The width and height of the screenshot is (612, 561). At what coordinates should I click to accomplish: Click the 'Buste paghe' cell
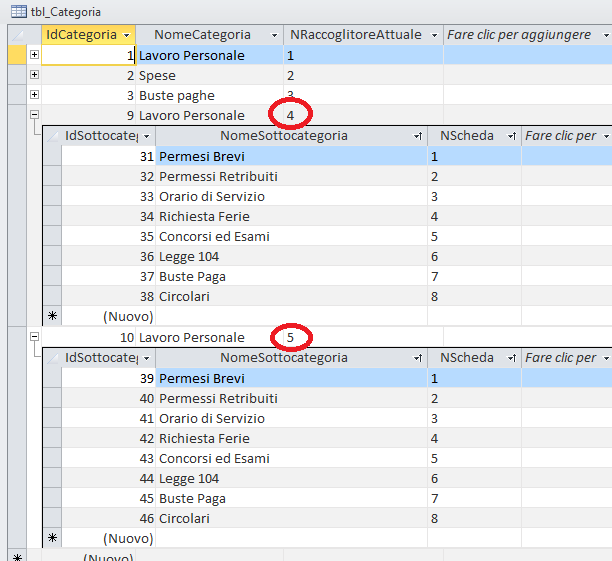[x=210, y=95]
